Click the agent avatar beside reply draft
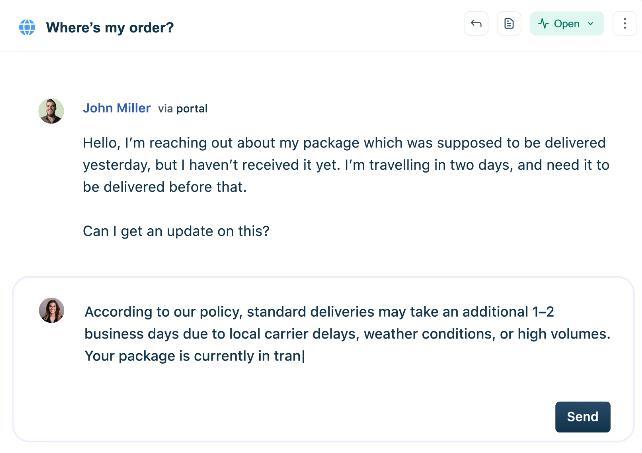Image resolution: width=642 pixels, height=453 pixels. [51, 310]
